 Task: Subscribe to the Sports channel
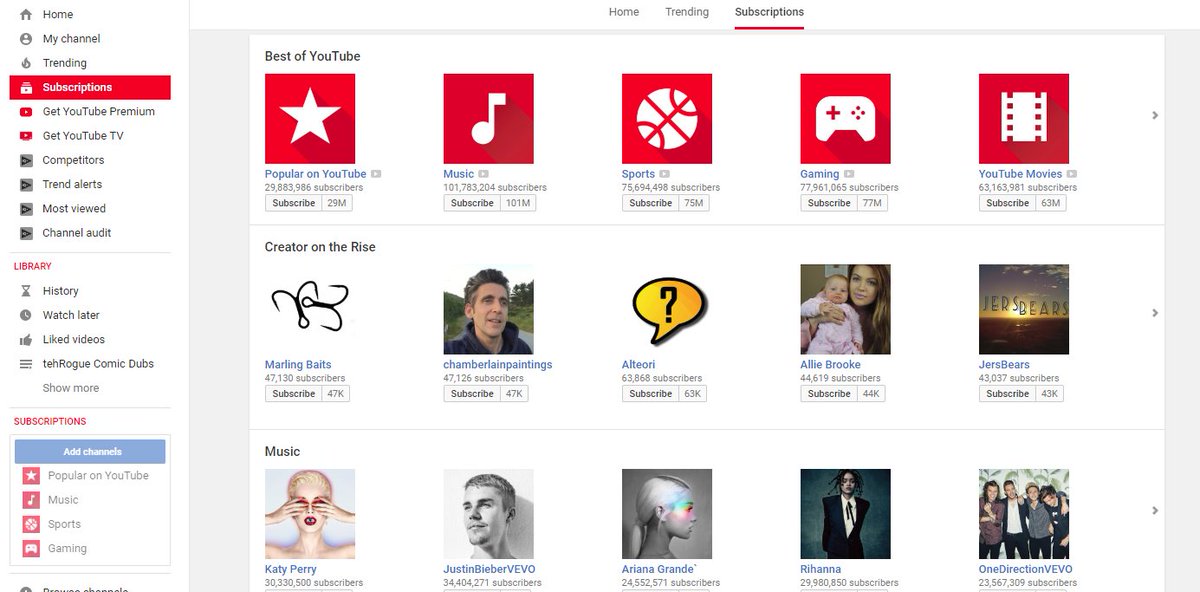[651, 203]
